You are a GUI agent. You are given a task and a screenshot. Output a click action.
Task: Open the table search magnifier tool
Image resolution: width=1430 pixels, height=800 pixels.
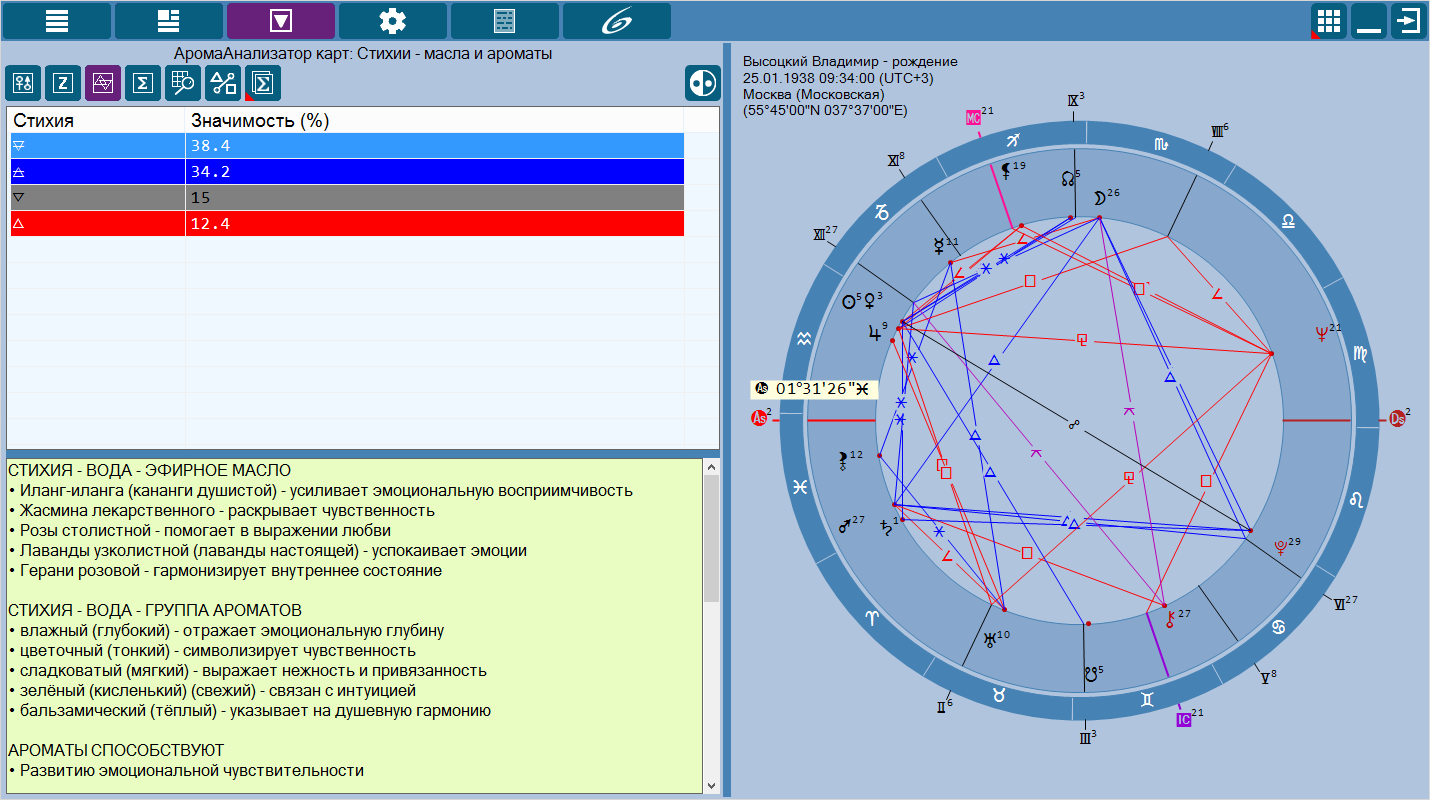coord(183,84)
